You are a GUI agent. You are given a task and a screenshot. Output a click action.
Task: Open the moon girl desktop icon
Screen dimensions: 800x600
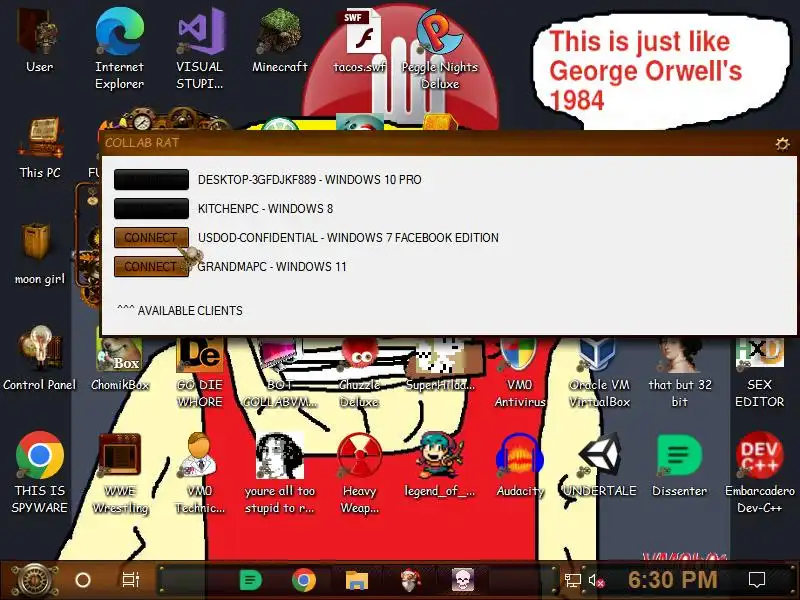40,254
